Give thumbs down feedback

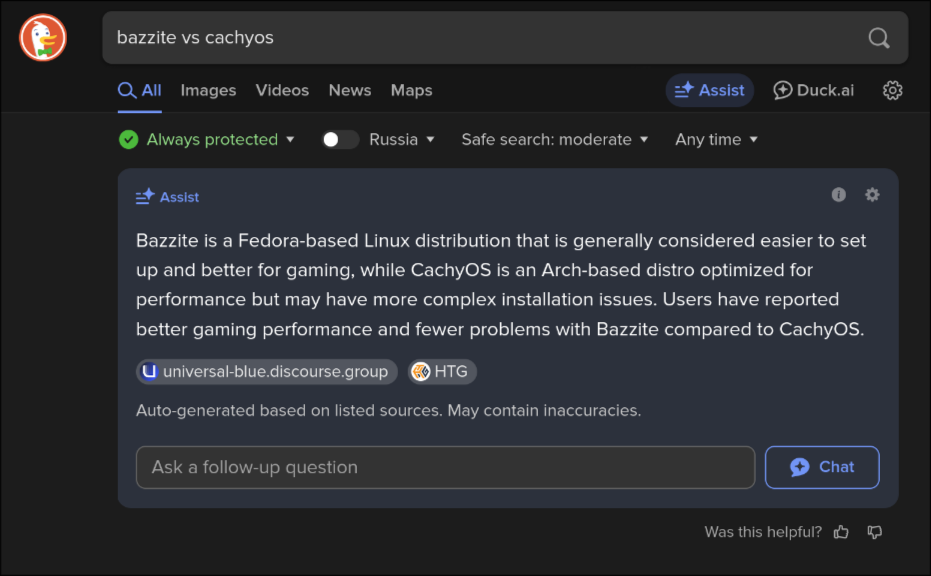[875, 532]
